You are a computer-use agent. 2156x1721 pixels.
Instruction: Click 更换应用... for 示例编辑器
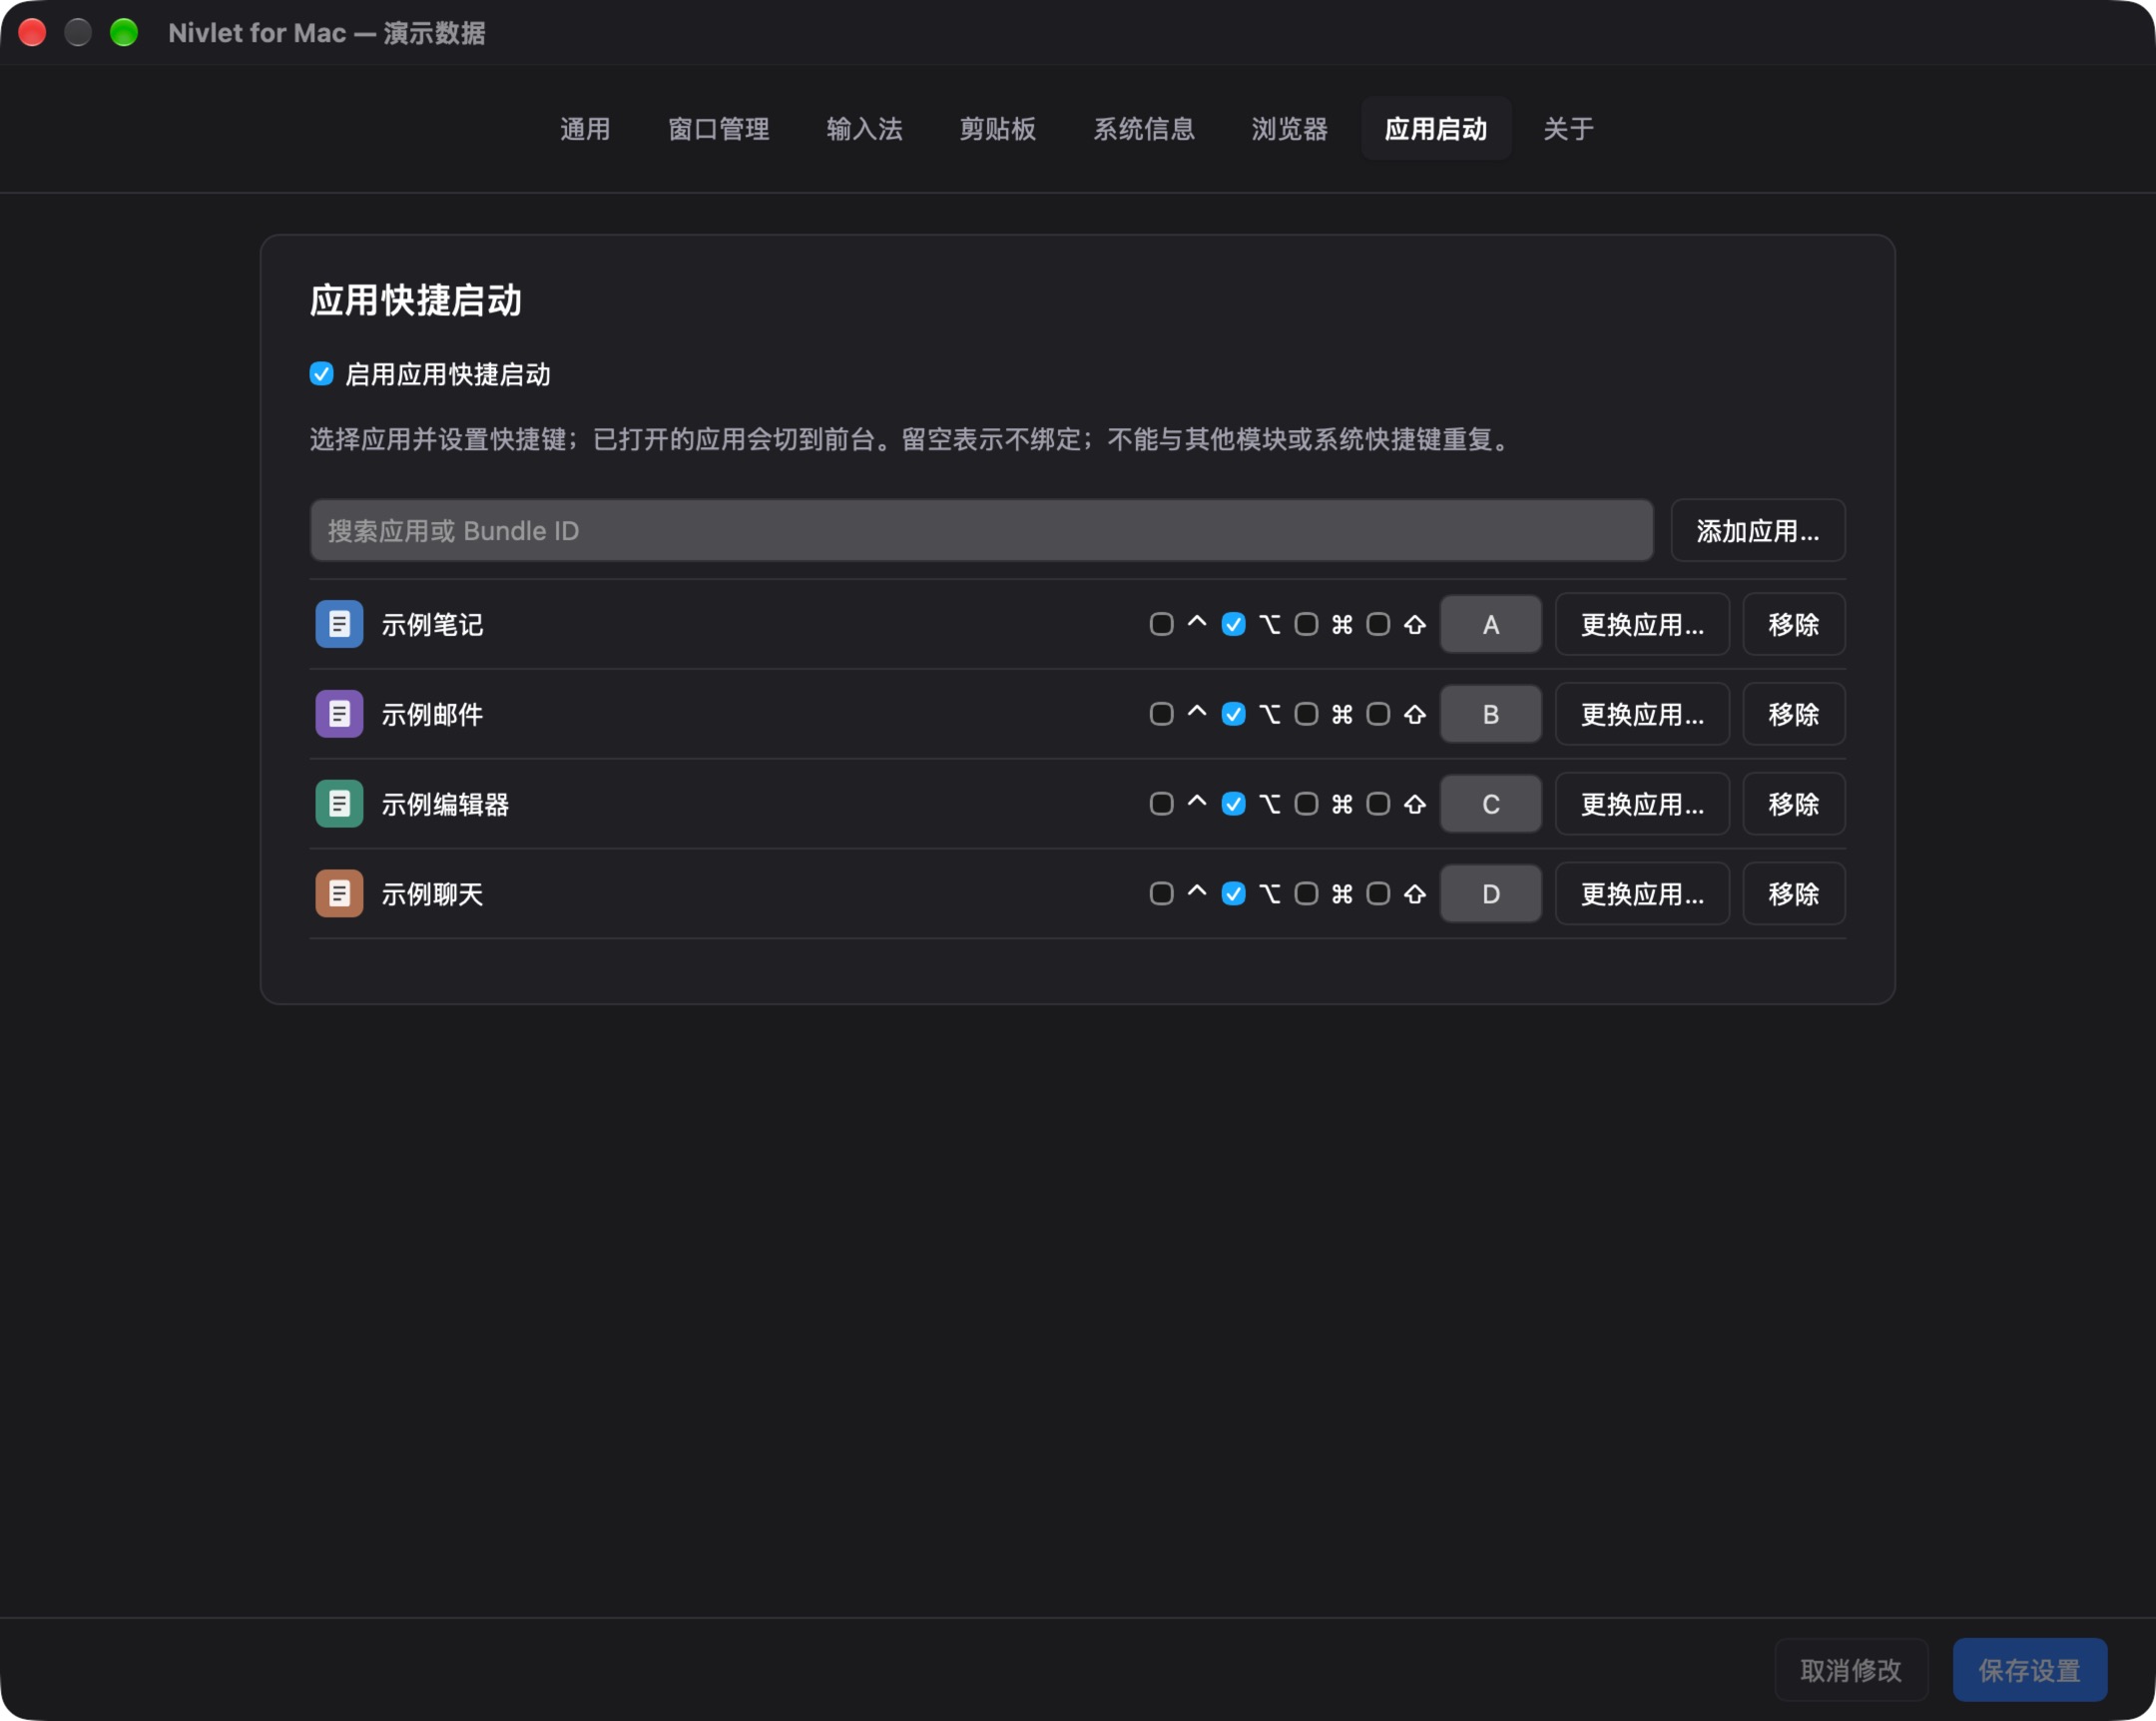[x=1642, y=804]
